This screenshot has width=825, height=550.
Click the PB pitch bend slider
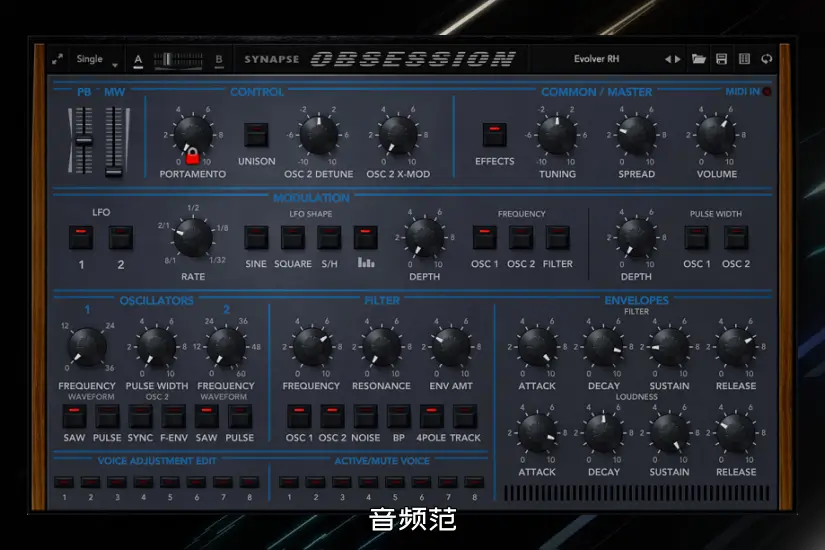coord(84,141)
